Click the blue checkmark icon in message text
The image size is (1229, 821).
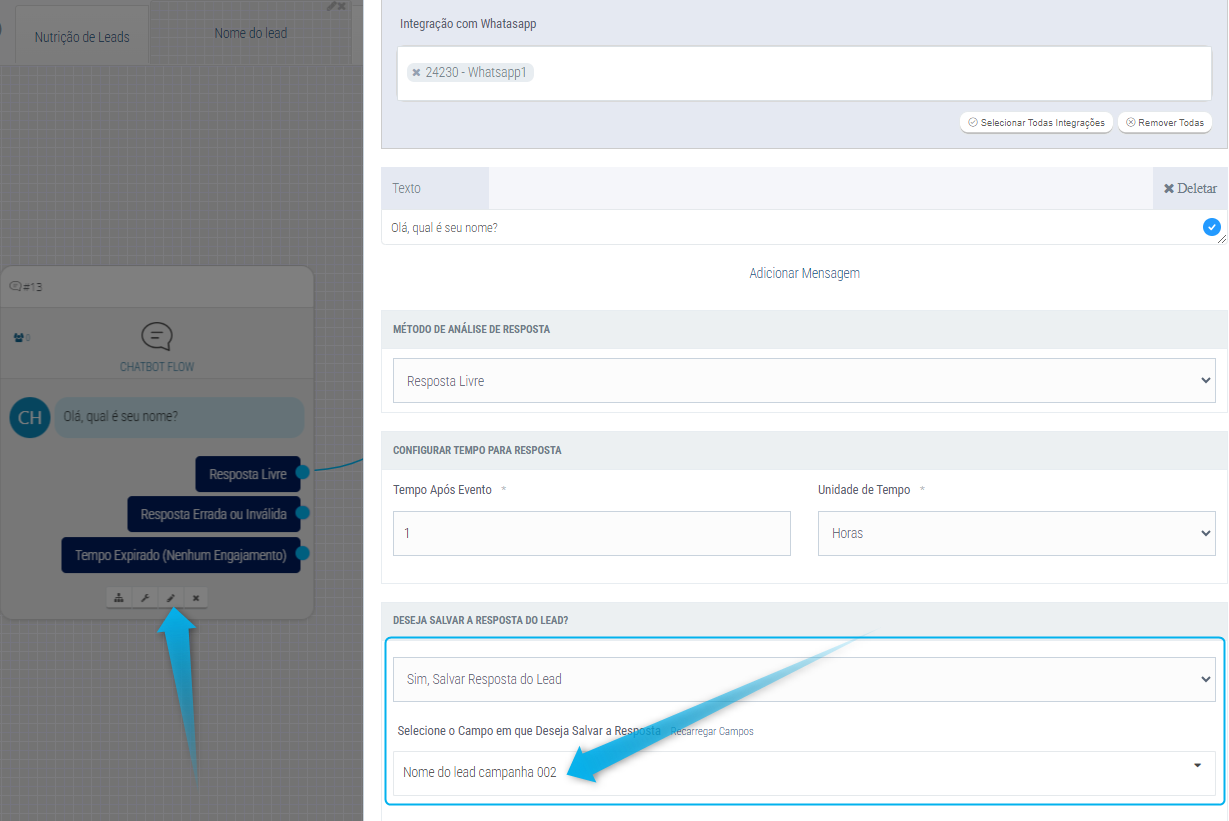pos(1211,228)
